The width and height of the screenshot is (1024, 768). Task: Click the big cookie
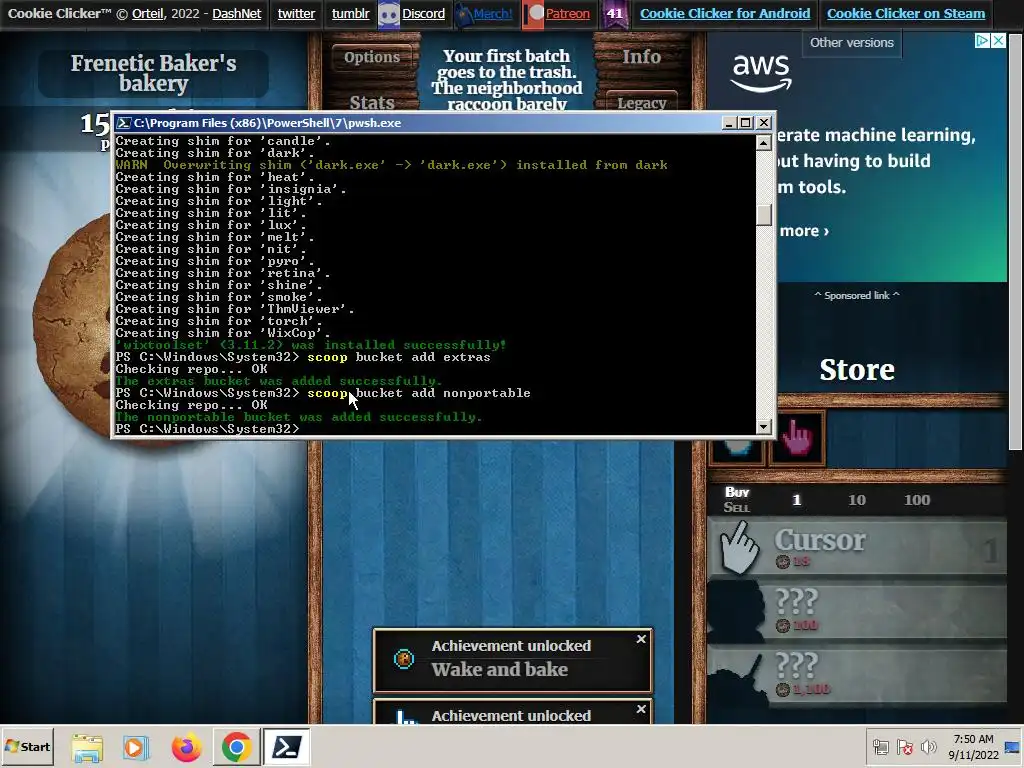[72, 327]
